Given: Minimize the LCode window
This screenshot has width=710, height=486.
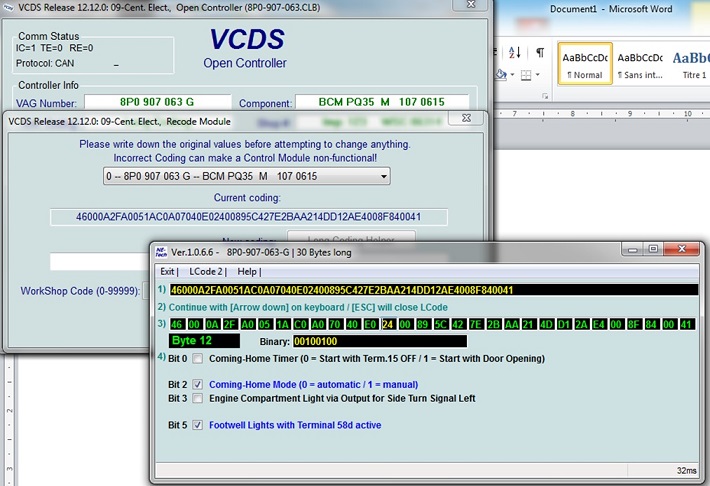Looking at the screenshot, I should point(633,250).
